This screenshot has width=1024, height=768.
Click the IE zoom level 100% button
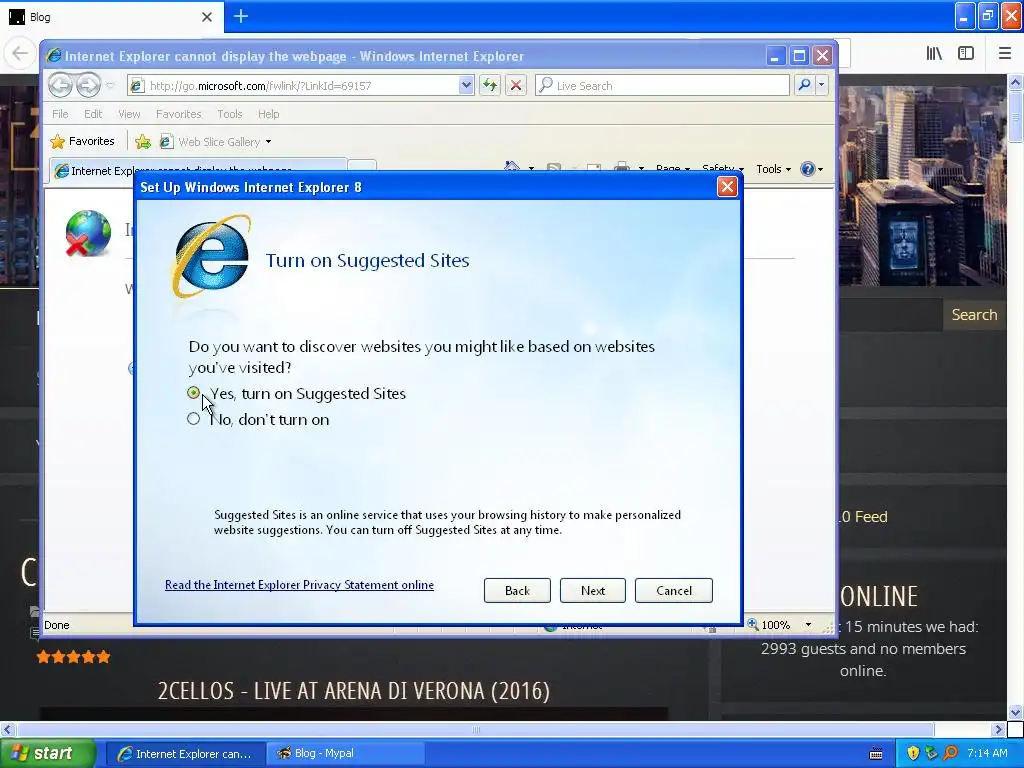click(769, 624)
